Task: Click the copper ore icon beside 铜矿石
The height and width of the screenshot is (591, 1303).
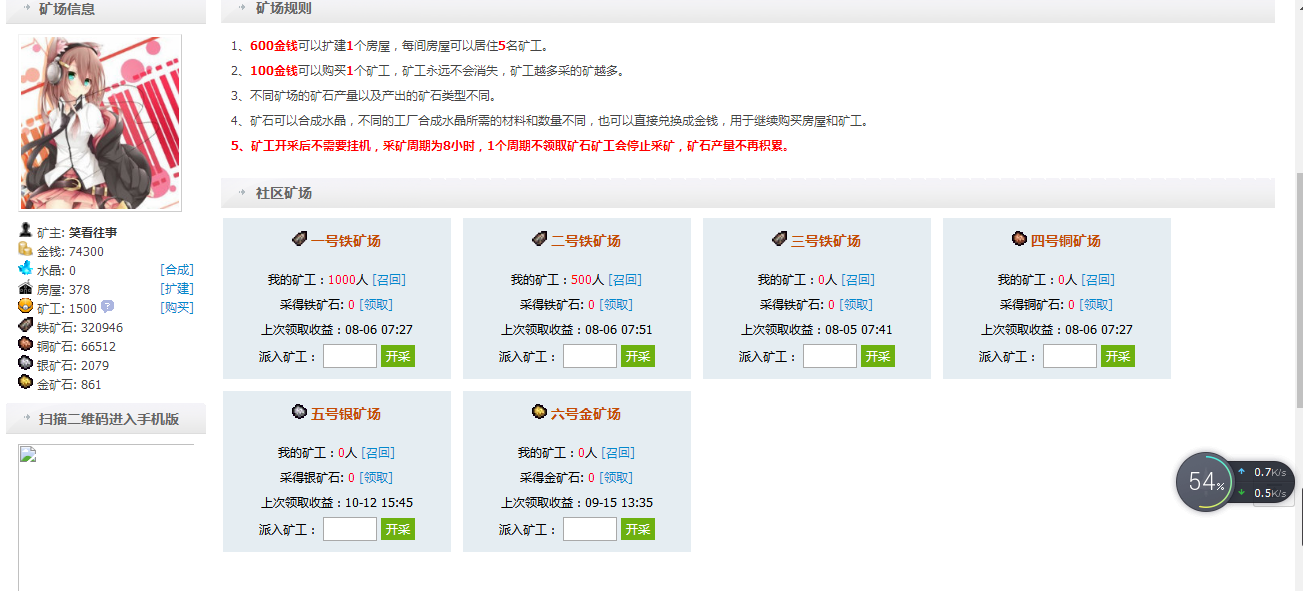Action: pos(26,345)
